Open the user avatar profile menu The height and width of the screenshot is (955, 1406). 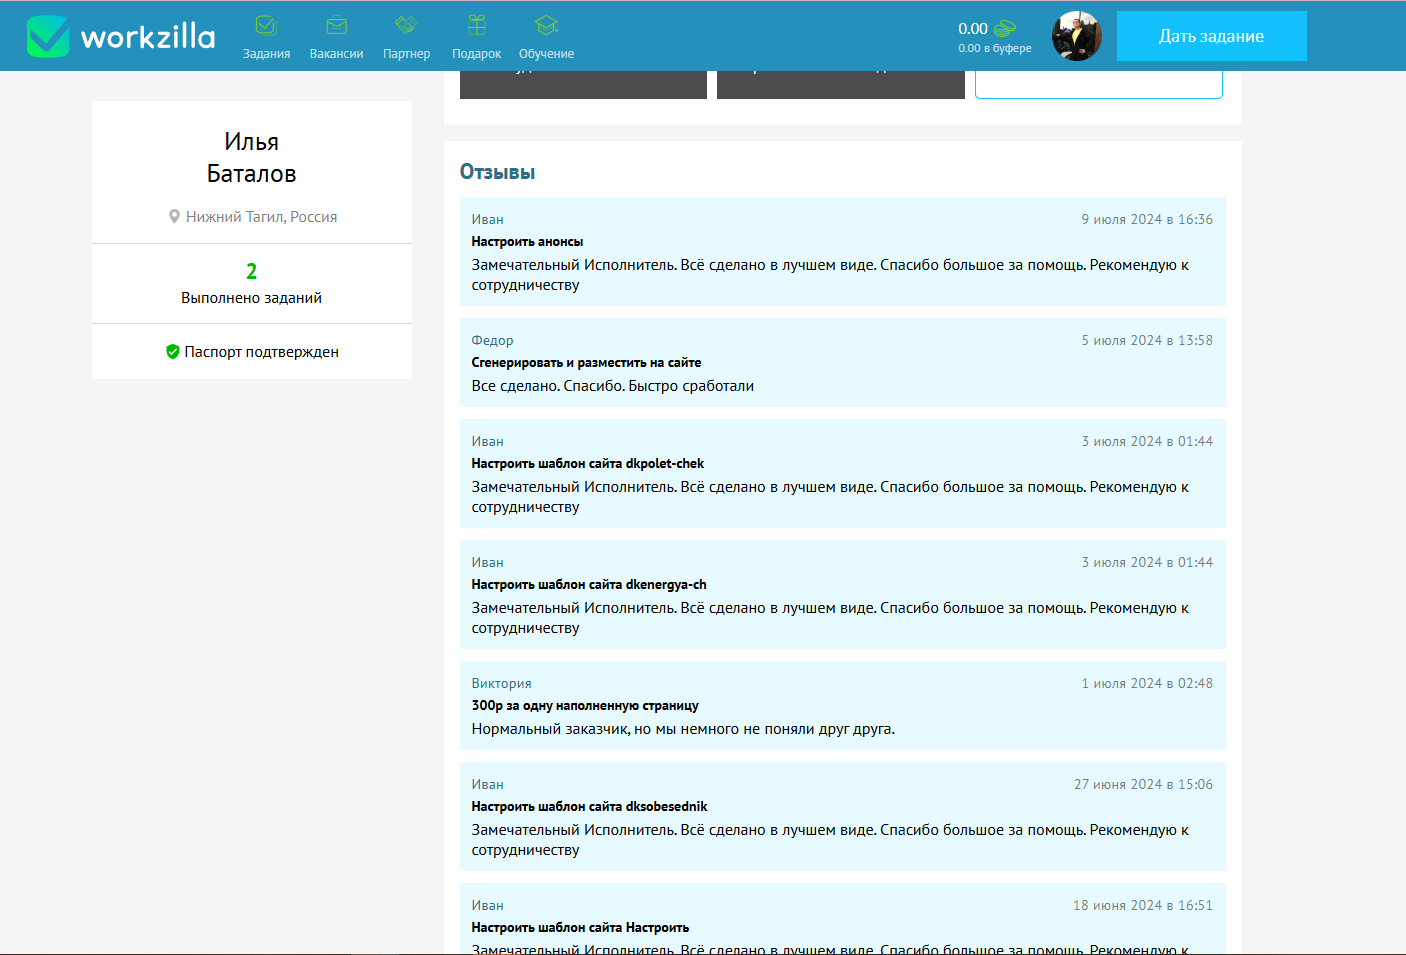tap(1076, 37)
